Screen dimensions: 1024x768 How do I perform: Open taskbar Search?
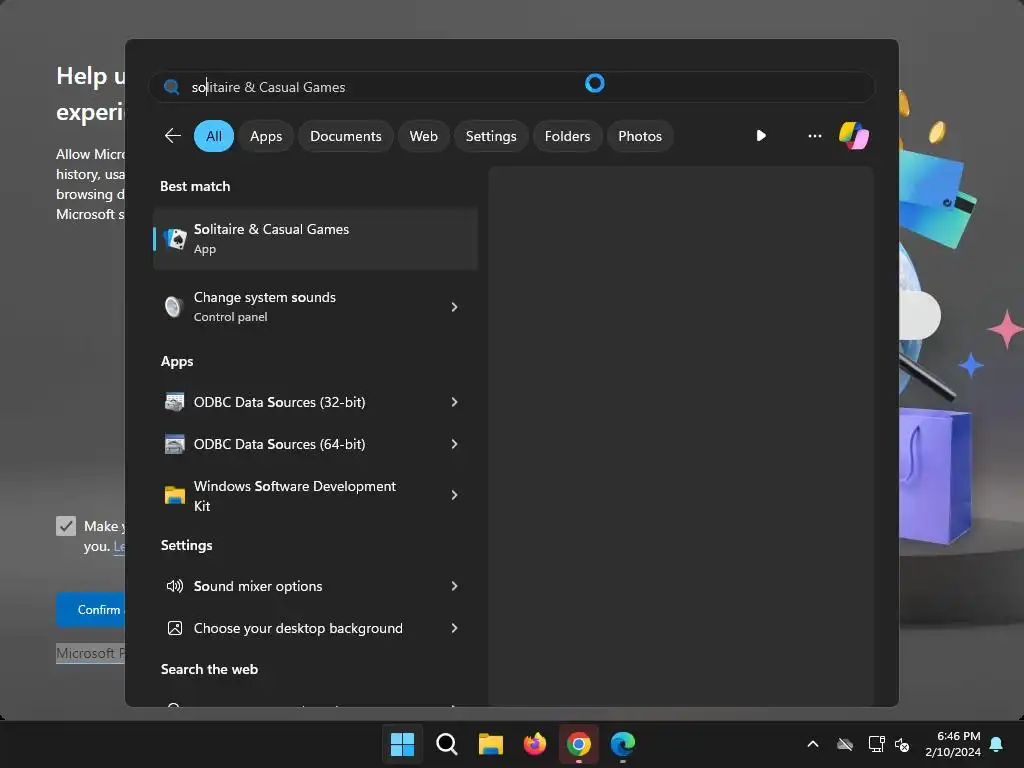(x=447, y=744)
